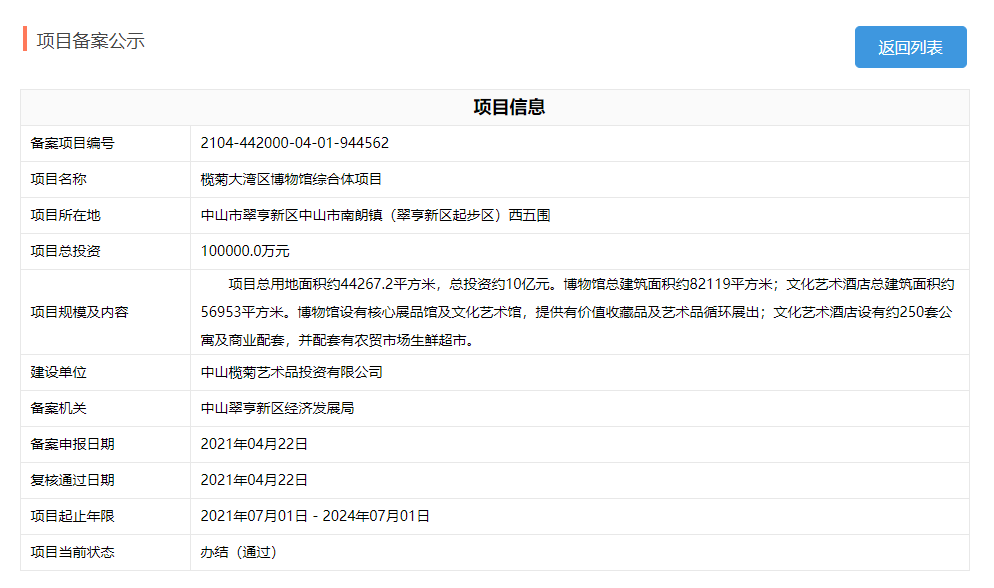Viewport: 994px width, 588px height.
Task: Click the 项目名称 label cell
Action: (105, 179)
